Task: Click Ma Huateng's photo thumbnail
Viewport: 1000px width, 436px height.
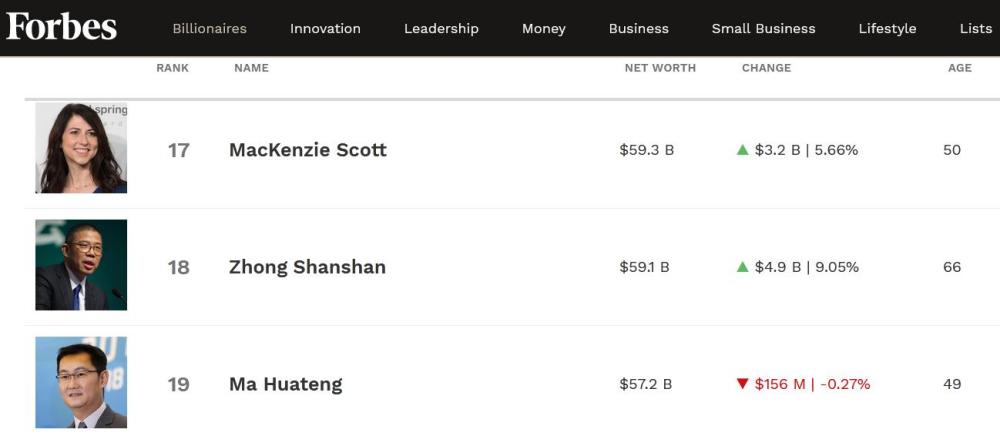Action: coord(81,382)
